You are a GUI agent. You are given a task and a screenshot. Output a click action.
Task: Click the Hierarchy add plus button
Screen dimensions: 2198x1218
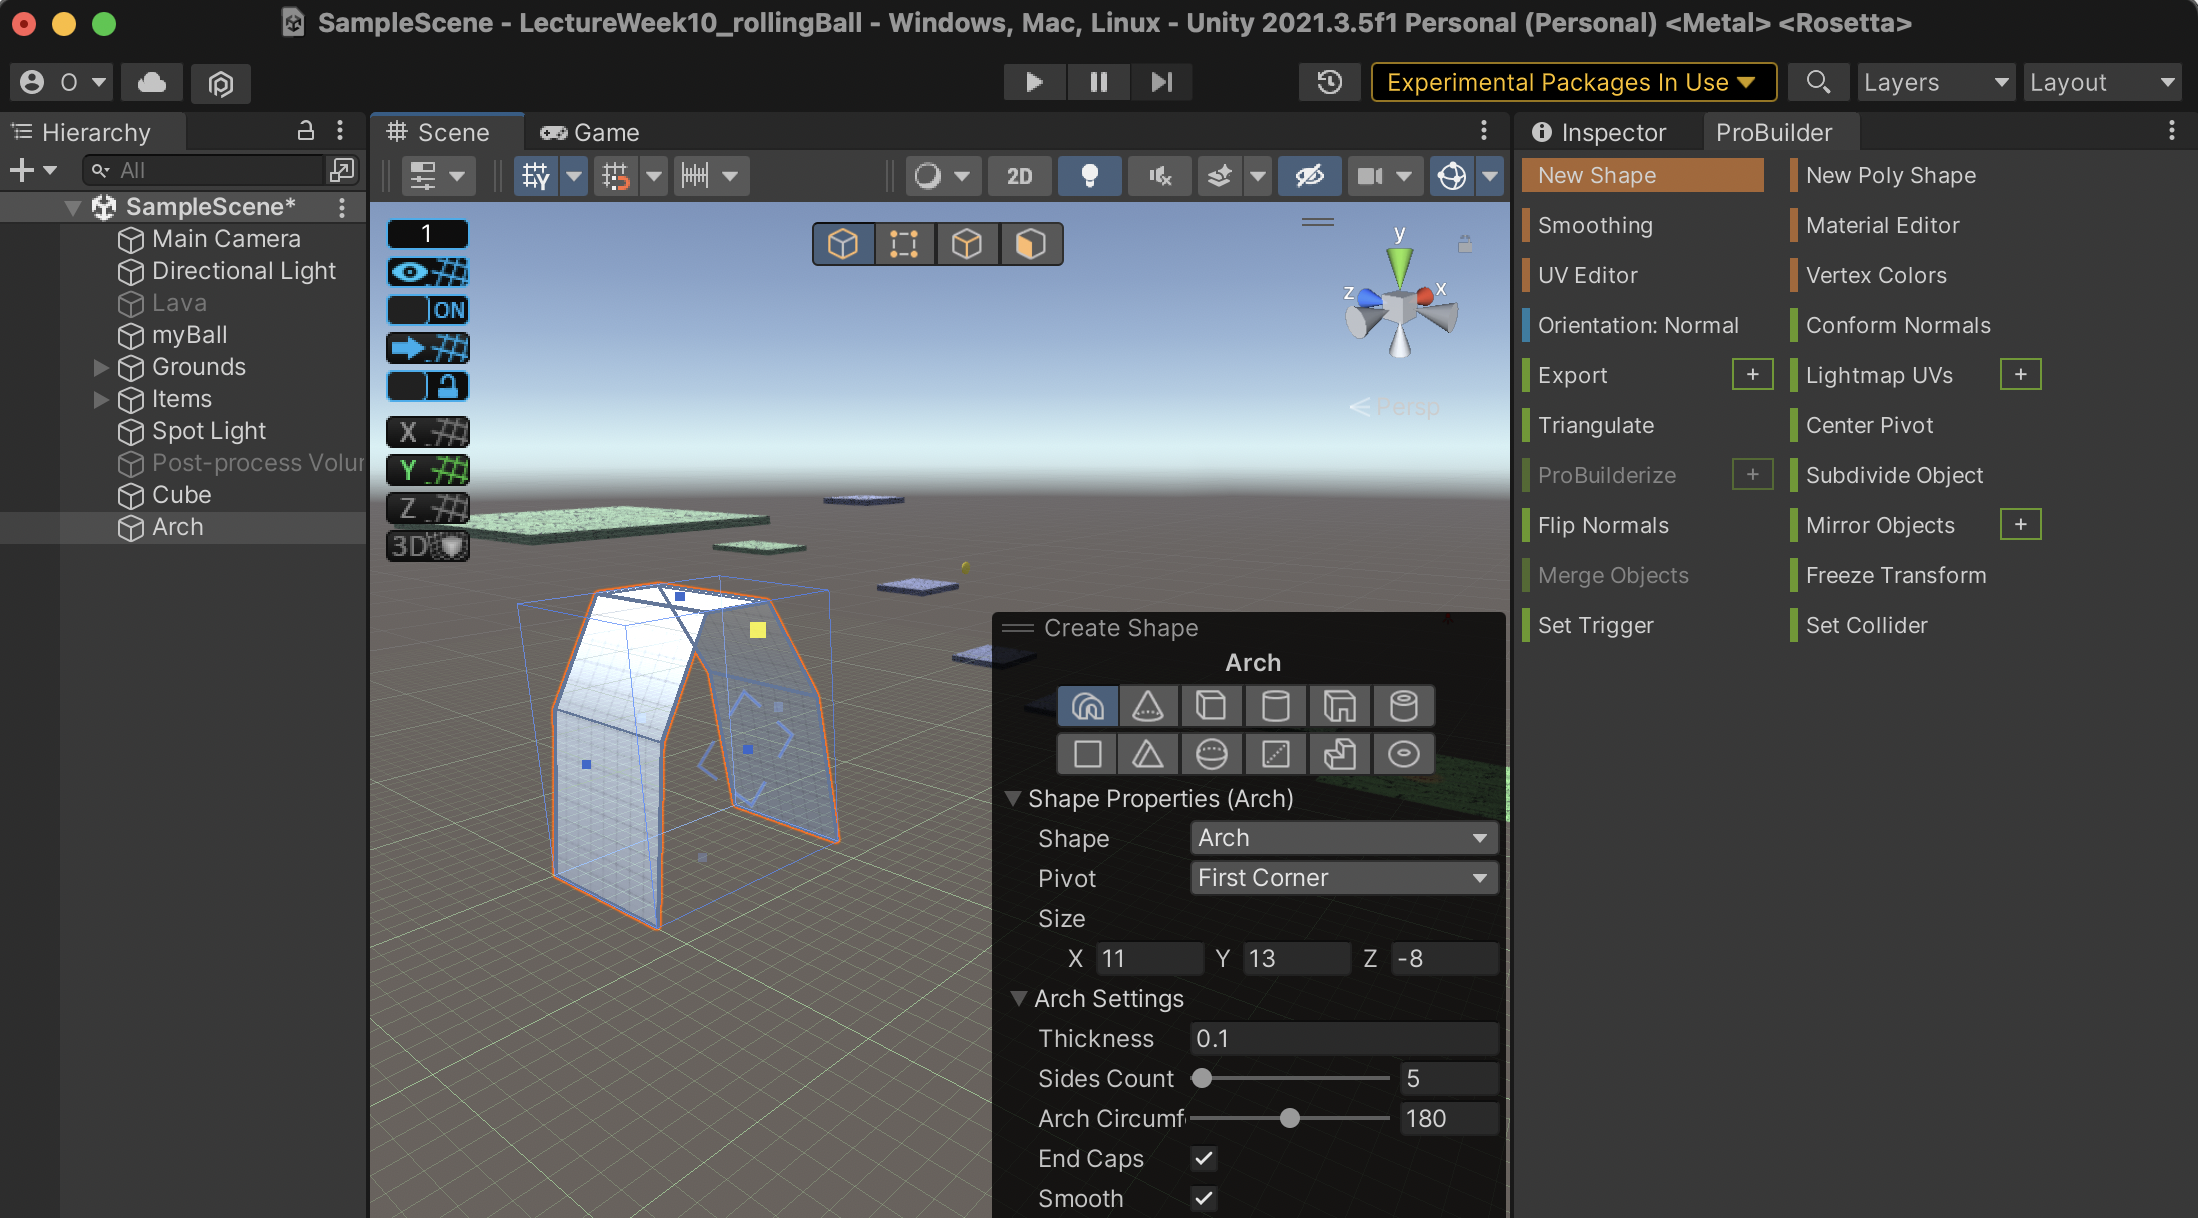click(x=22, y=171)
